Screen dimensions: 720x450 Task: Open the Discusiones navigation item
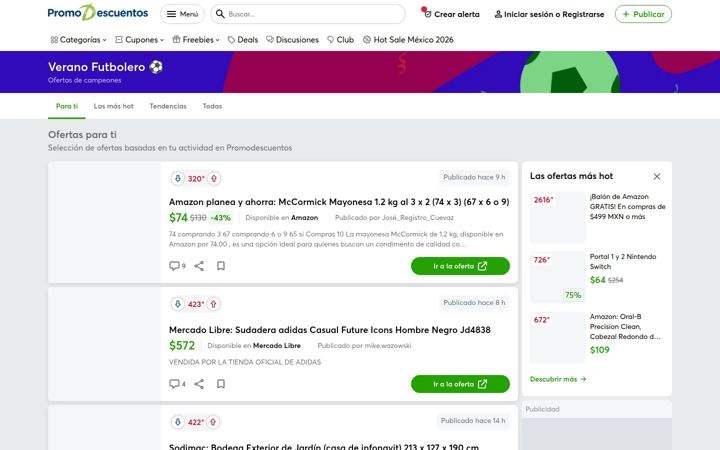tap(292, 40)
